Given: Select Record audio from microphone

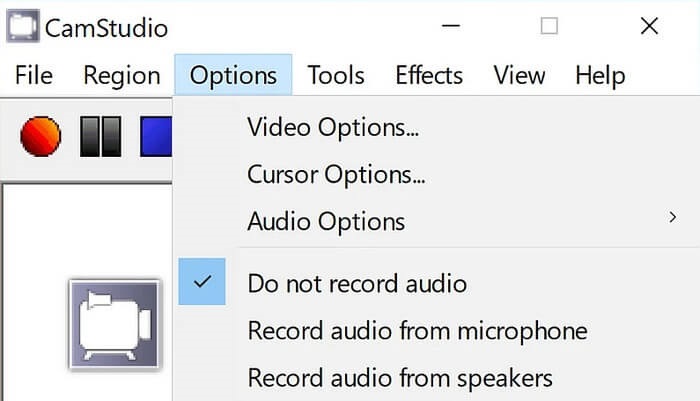Looking at the screenshot, I should [x=437, y=331].
